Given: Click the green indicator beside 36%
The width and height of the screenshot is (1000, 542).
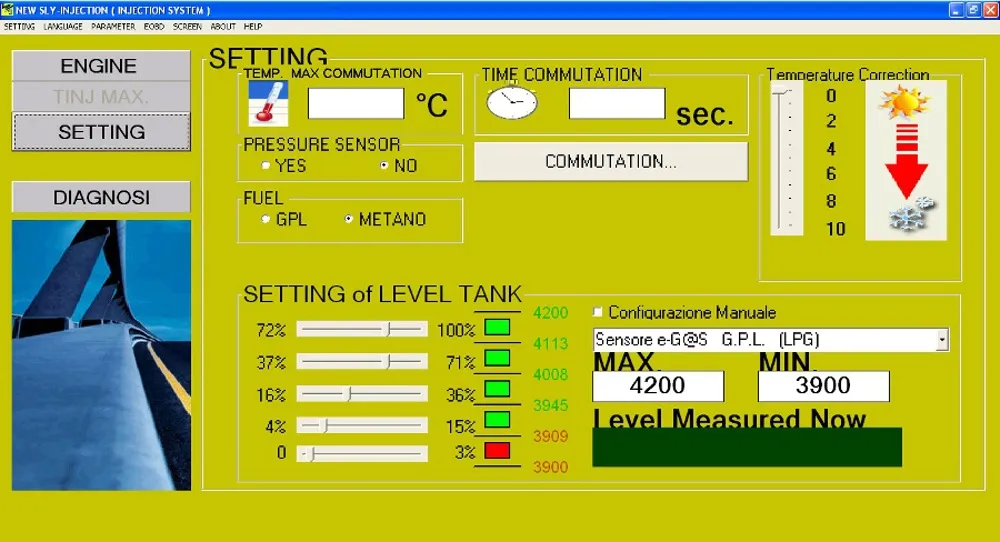Looking at the screenshot, I should coord(497,389).
